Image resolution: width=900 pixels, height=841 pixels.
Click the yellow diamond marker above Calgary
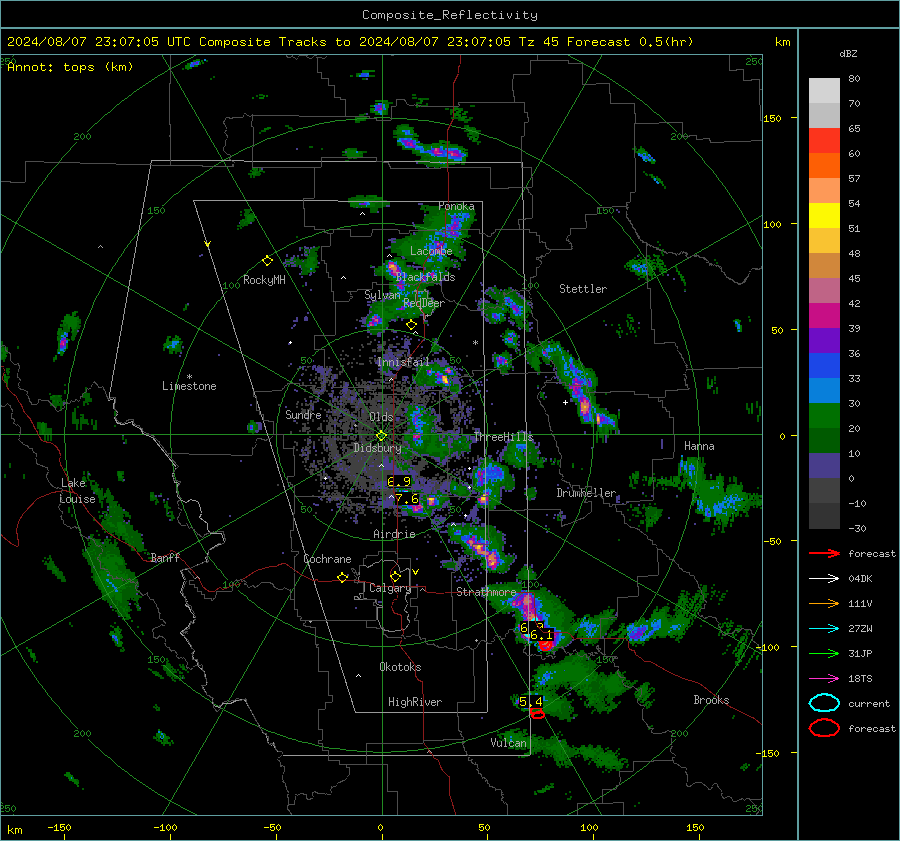pos(395,576)
